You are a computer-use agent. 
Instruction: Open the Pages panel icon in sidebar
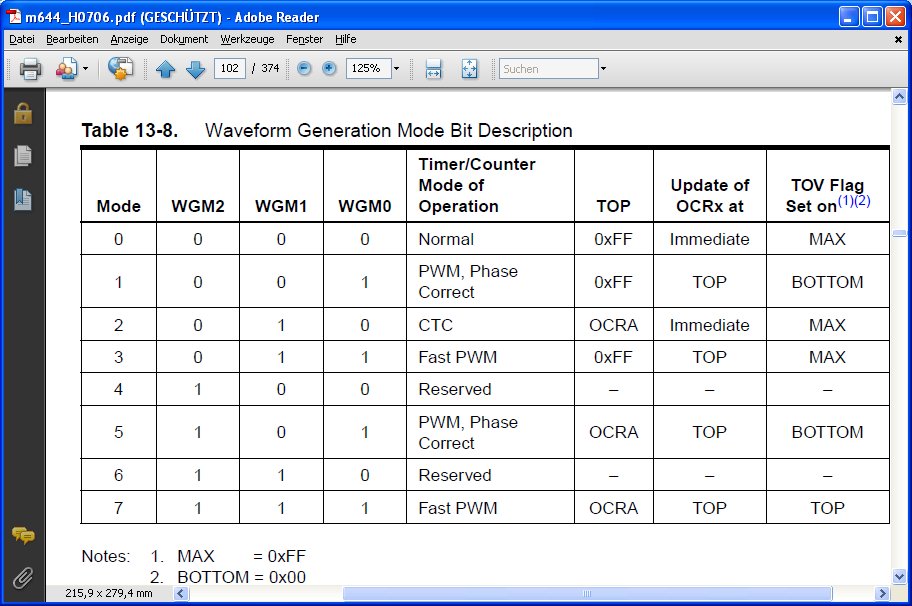[x=23, y=156]
